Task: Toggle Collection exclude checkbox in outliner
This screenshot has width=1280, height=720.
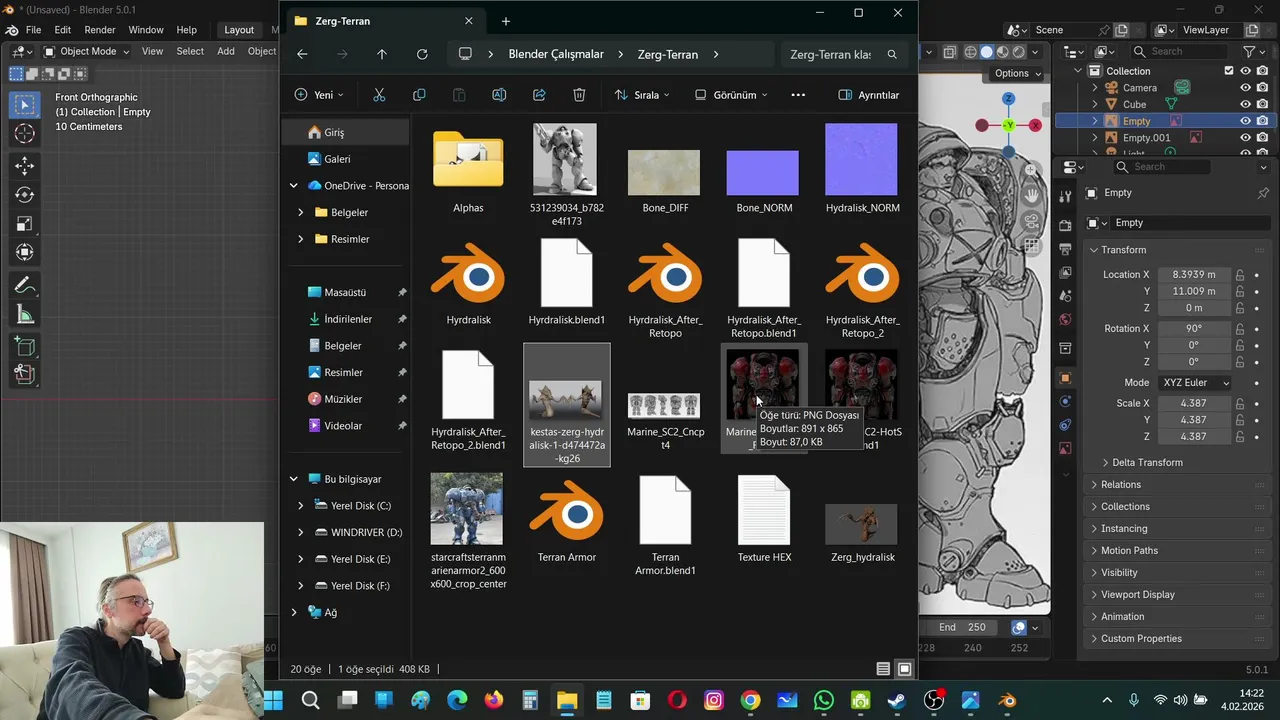Action: pyautogui.click(x=1229, y=71)
